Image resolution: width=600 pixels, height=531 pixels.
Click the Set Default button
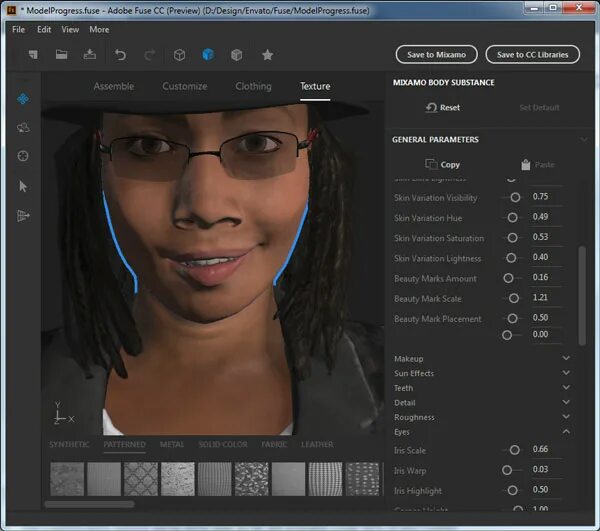coord(539,108)
